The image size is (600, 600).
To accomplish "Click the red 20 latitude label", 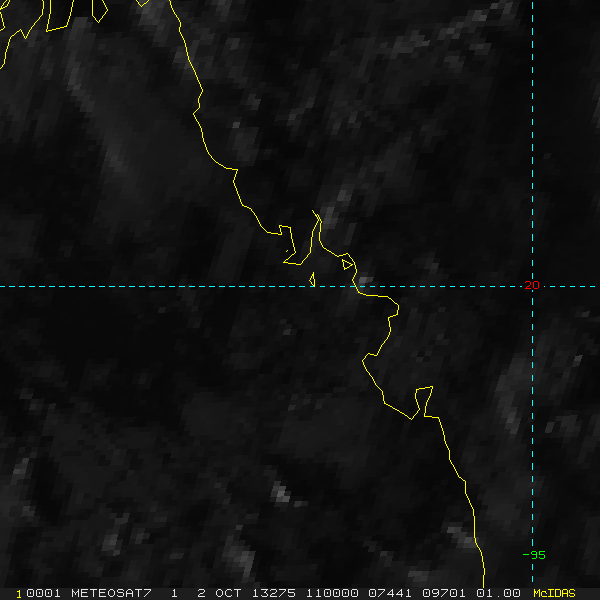I will click(x=532, y=285).
